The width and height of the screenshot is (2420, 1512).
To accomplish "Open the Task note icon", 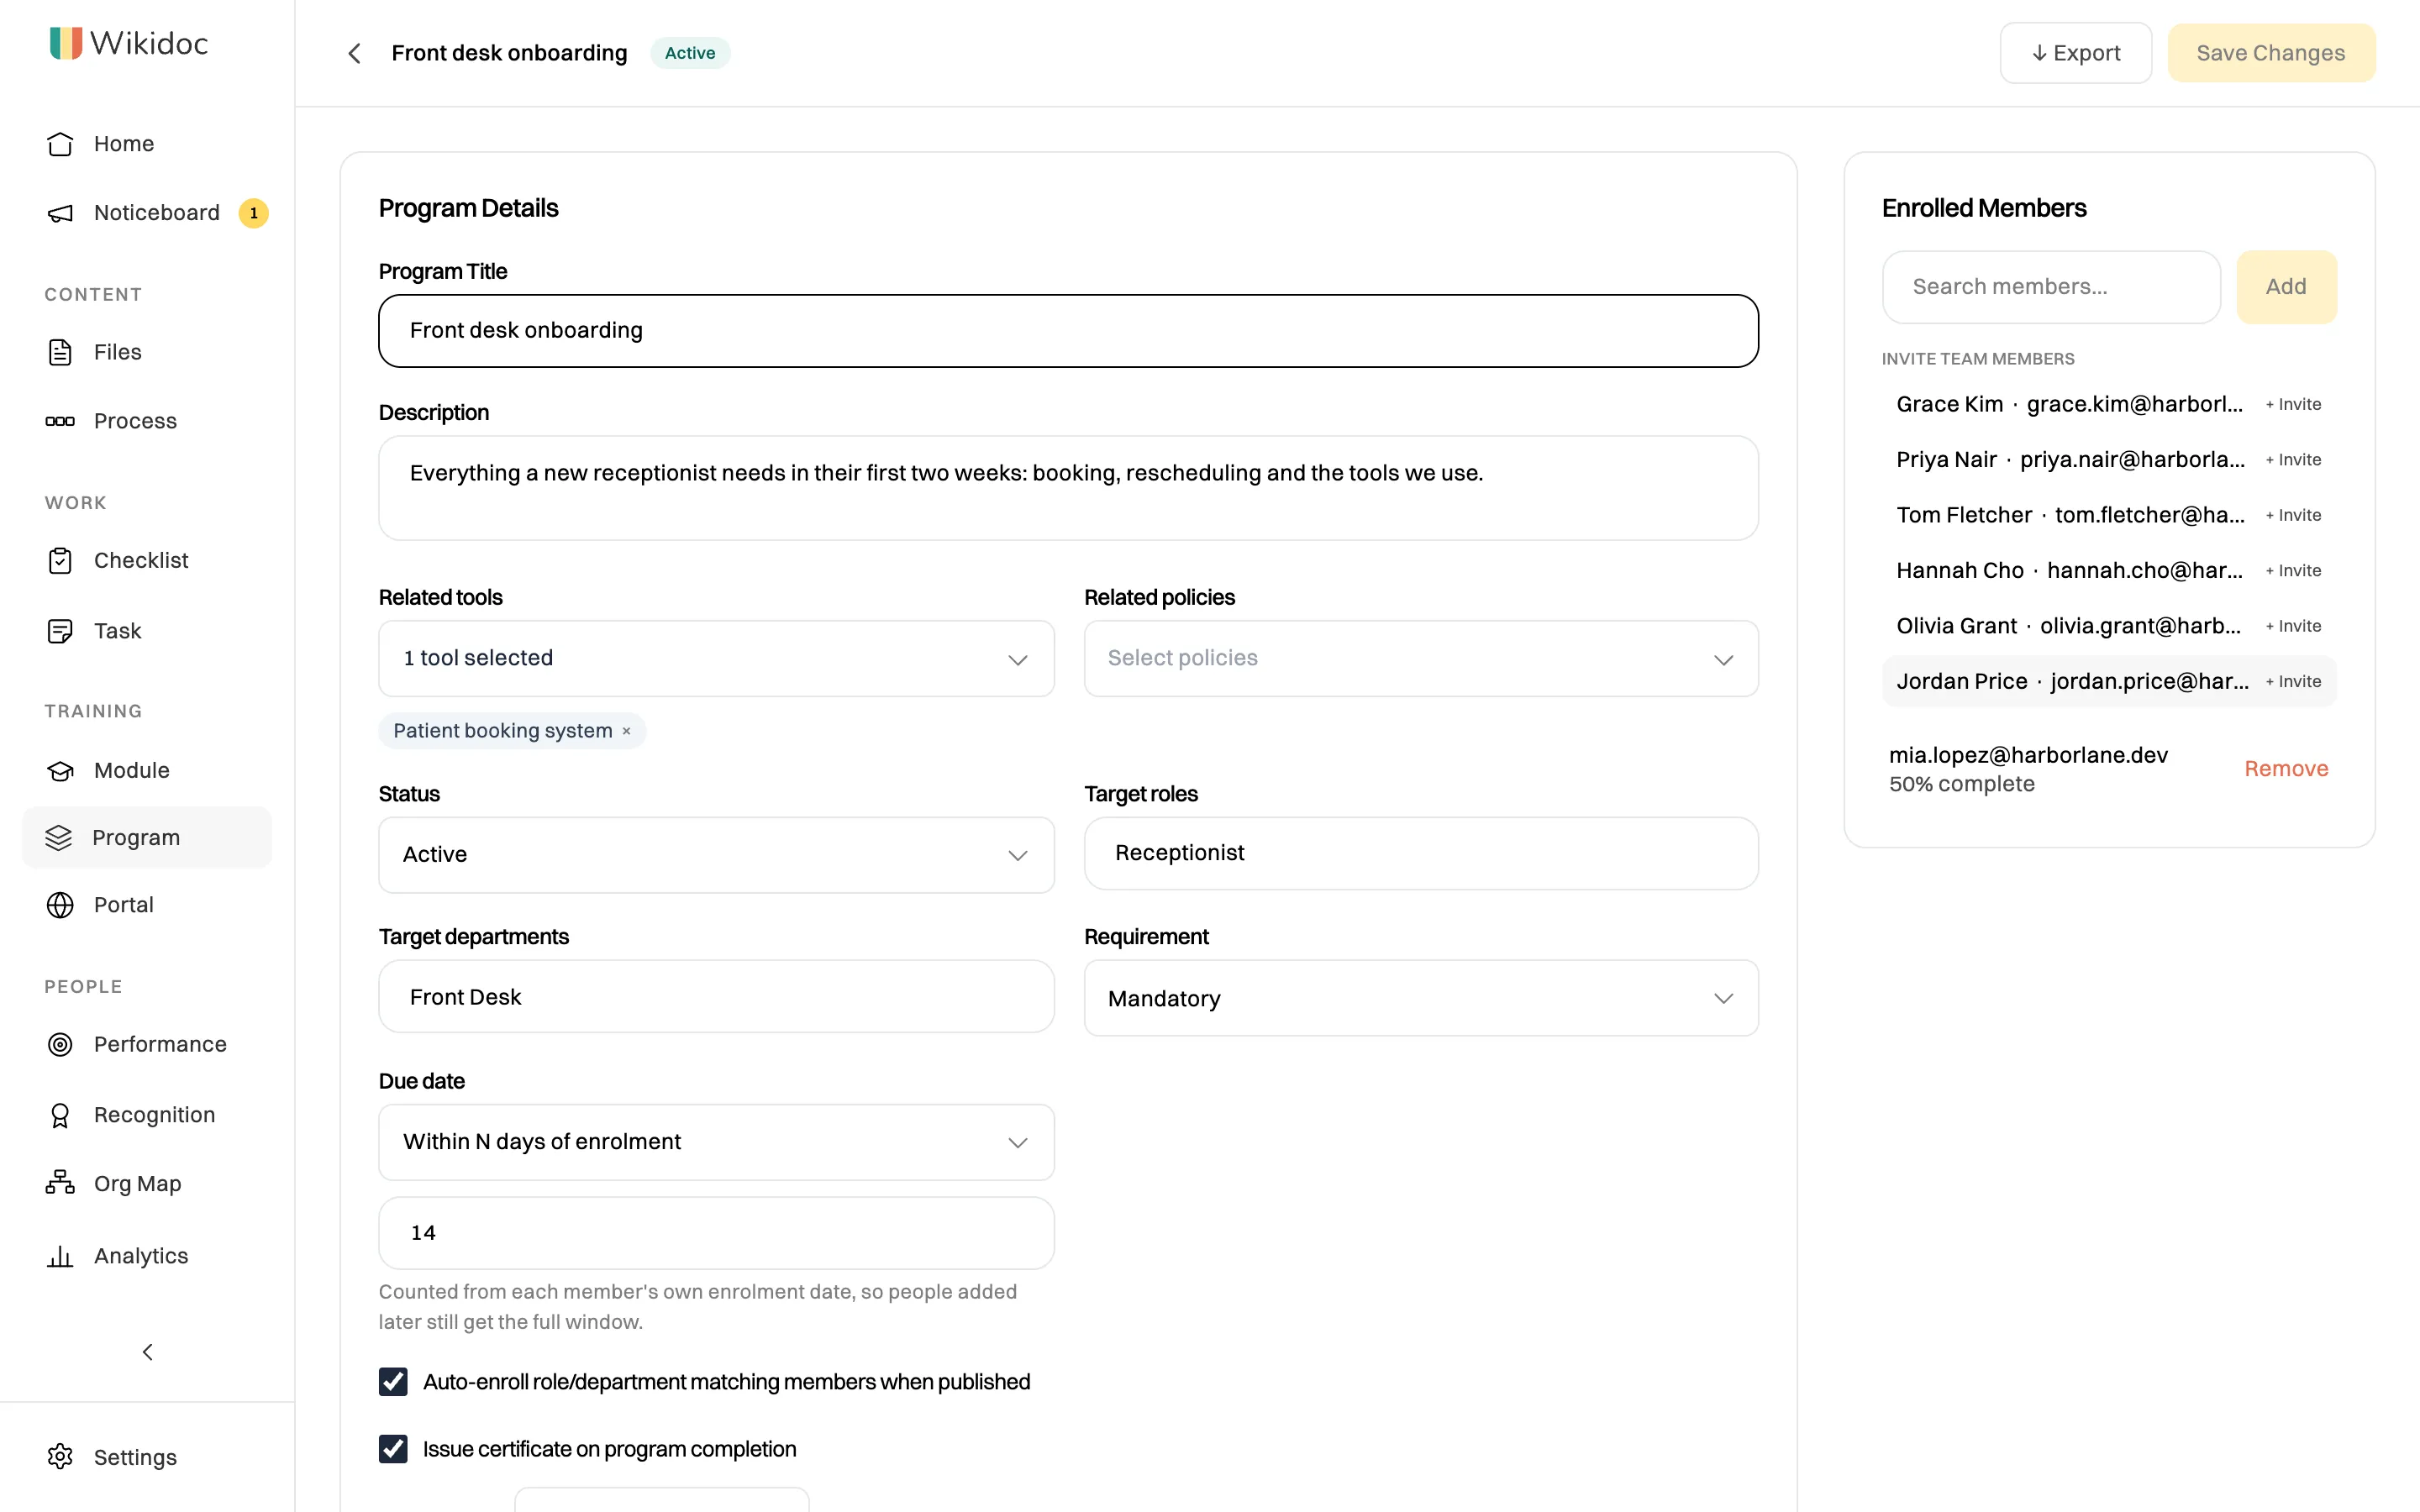I will click(x=60, y=631).
